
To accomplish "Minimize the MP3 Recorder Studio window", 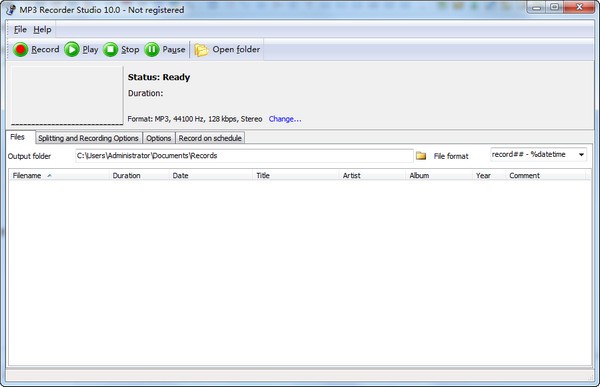I will [536, 7].
